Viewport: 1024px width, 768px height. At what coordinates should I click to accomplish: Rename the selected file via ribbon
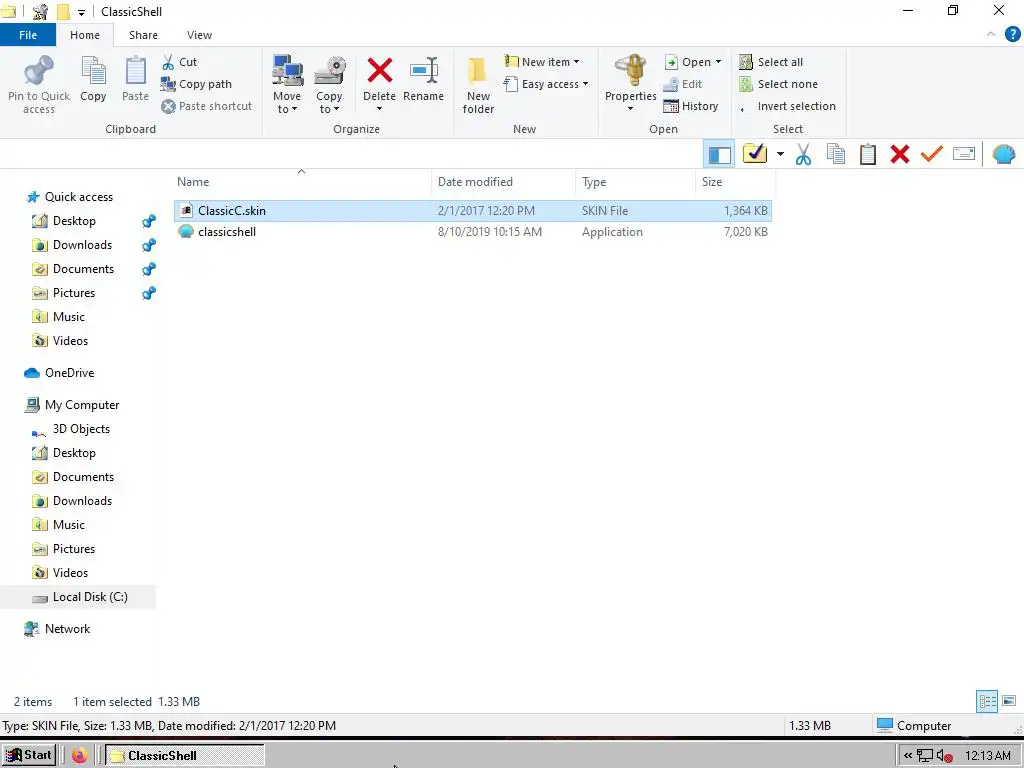423,80
